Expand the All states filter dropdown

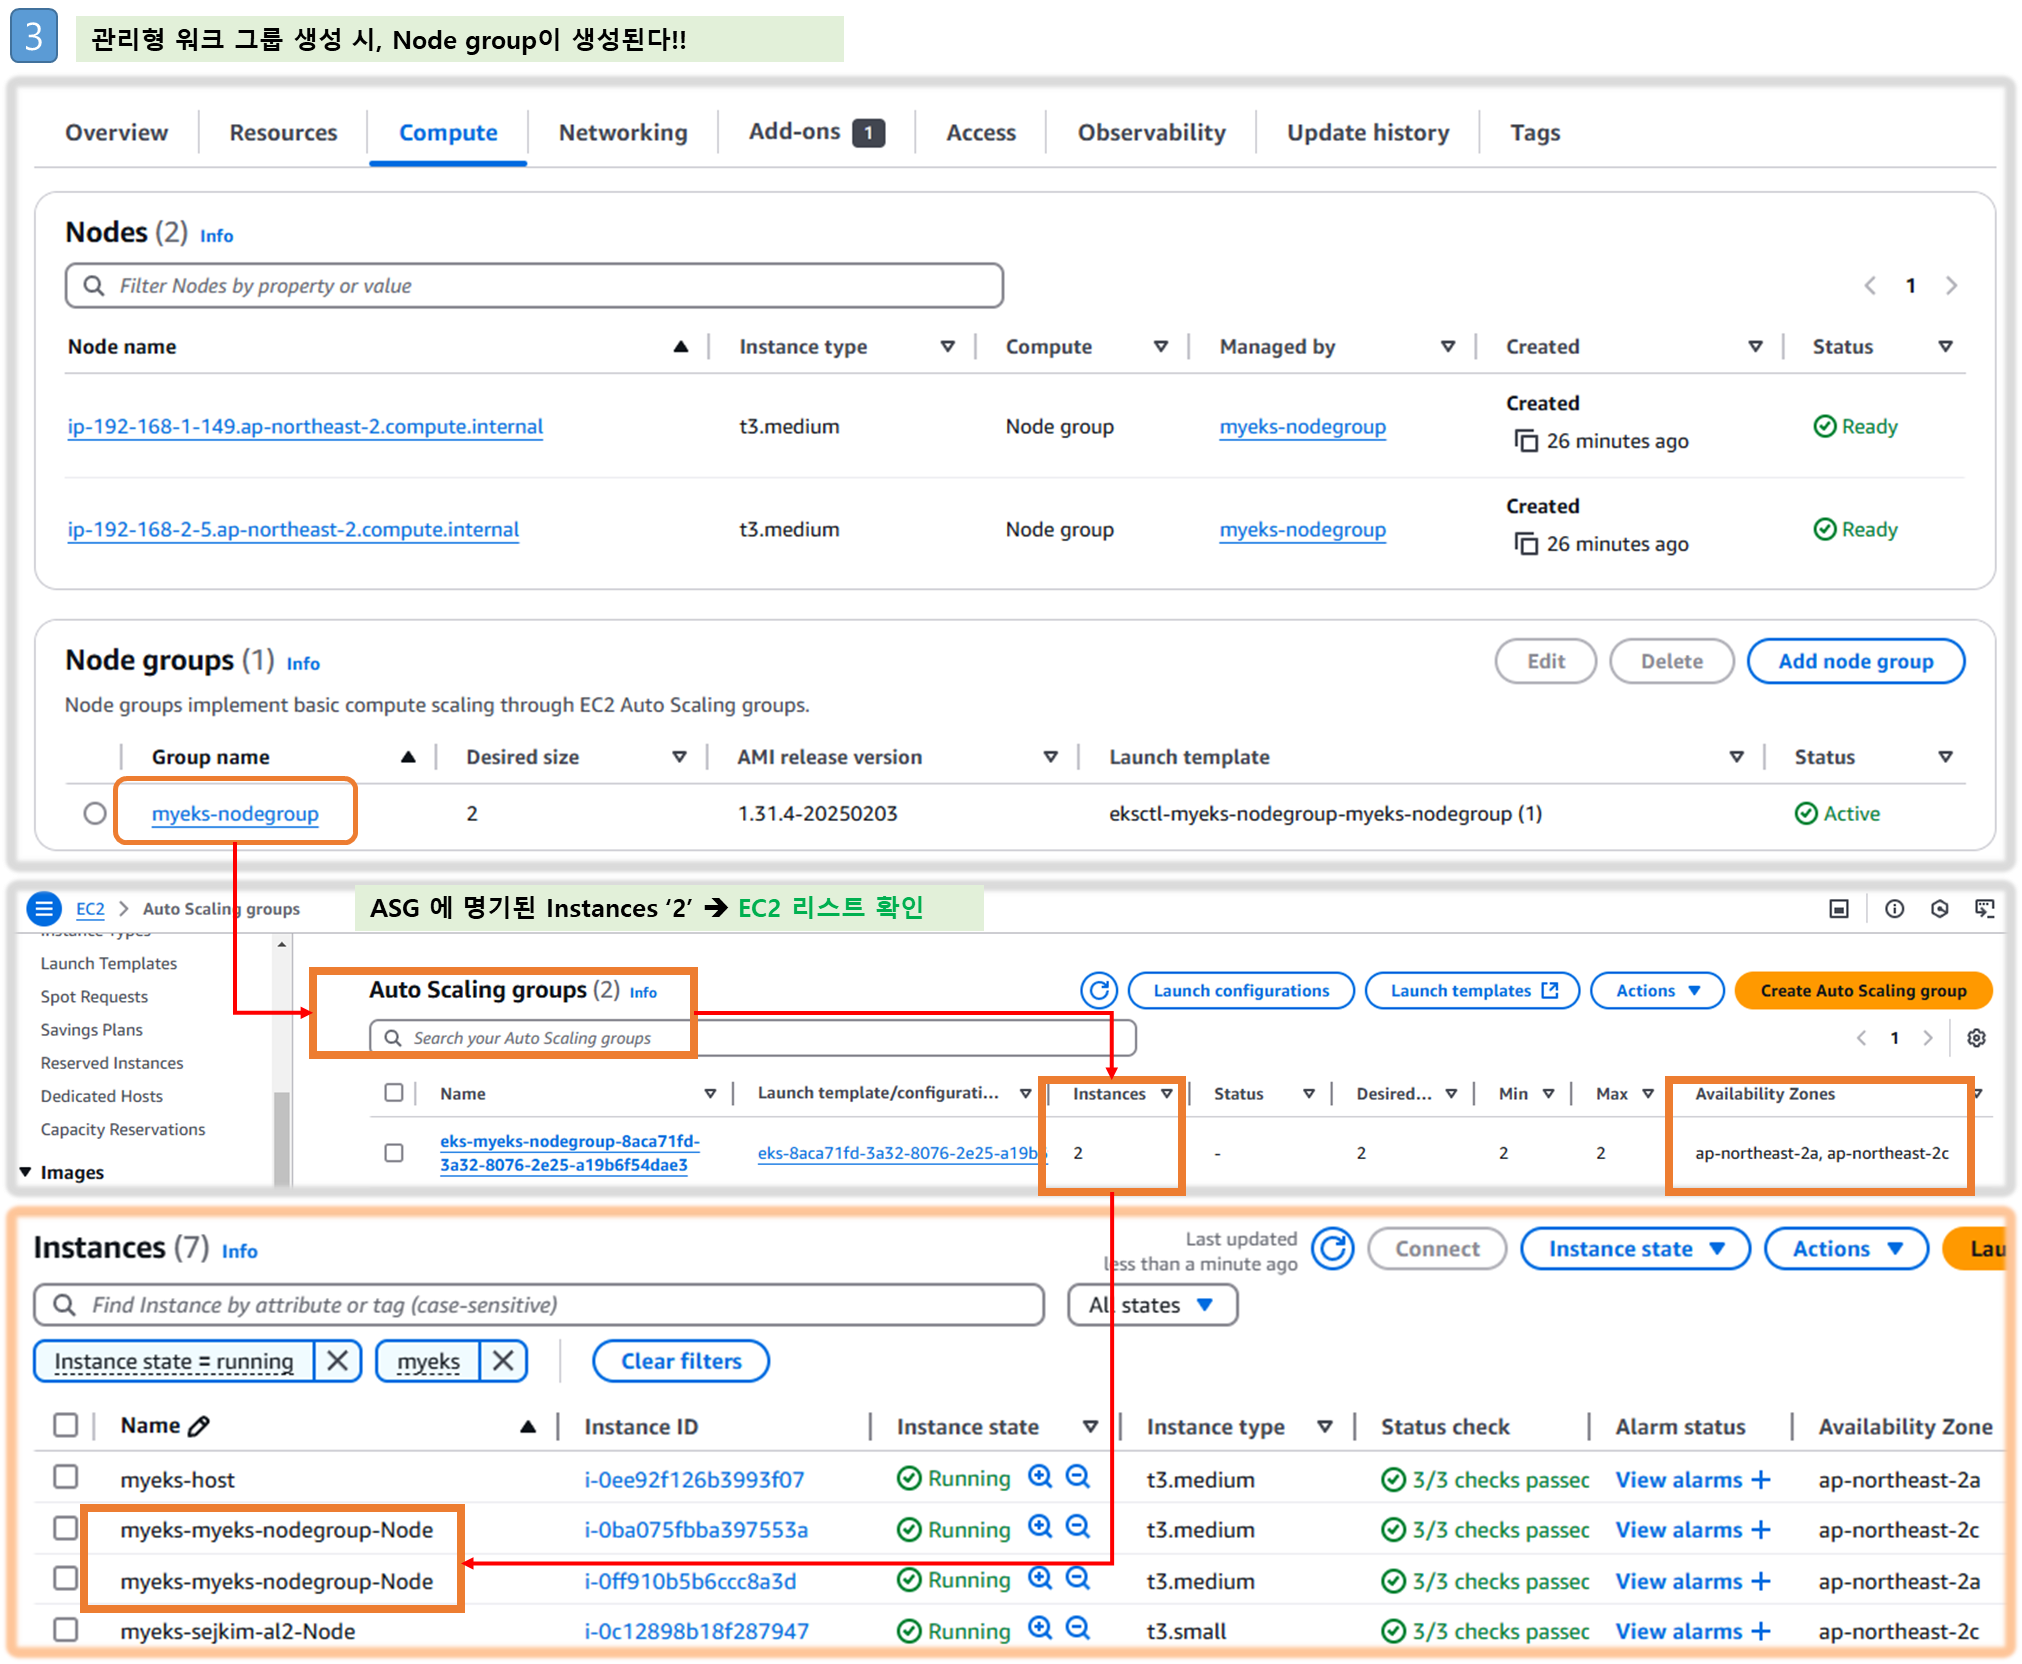tap(1152, 1305)
